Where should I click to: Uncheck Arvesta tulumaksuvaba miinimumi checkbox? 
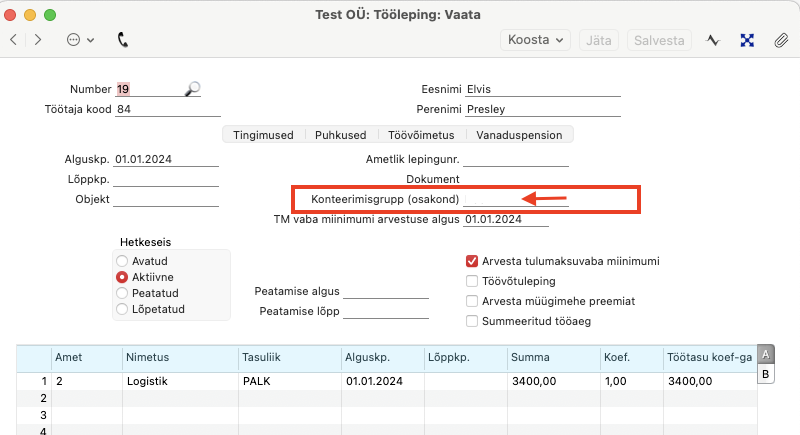tap(472, 261)
